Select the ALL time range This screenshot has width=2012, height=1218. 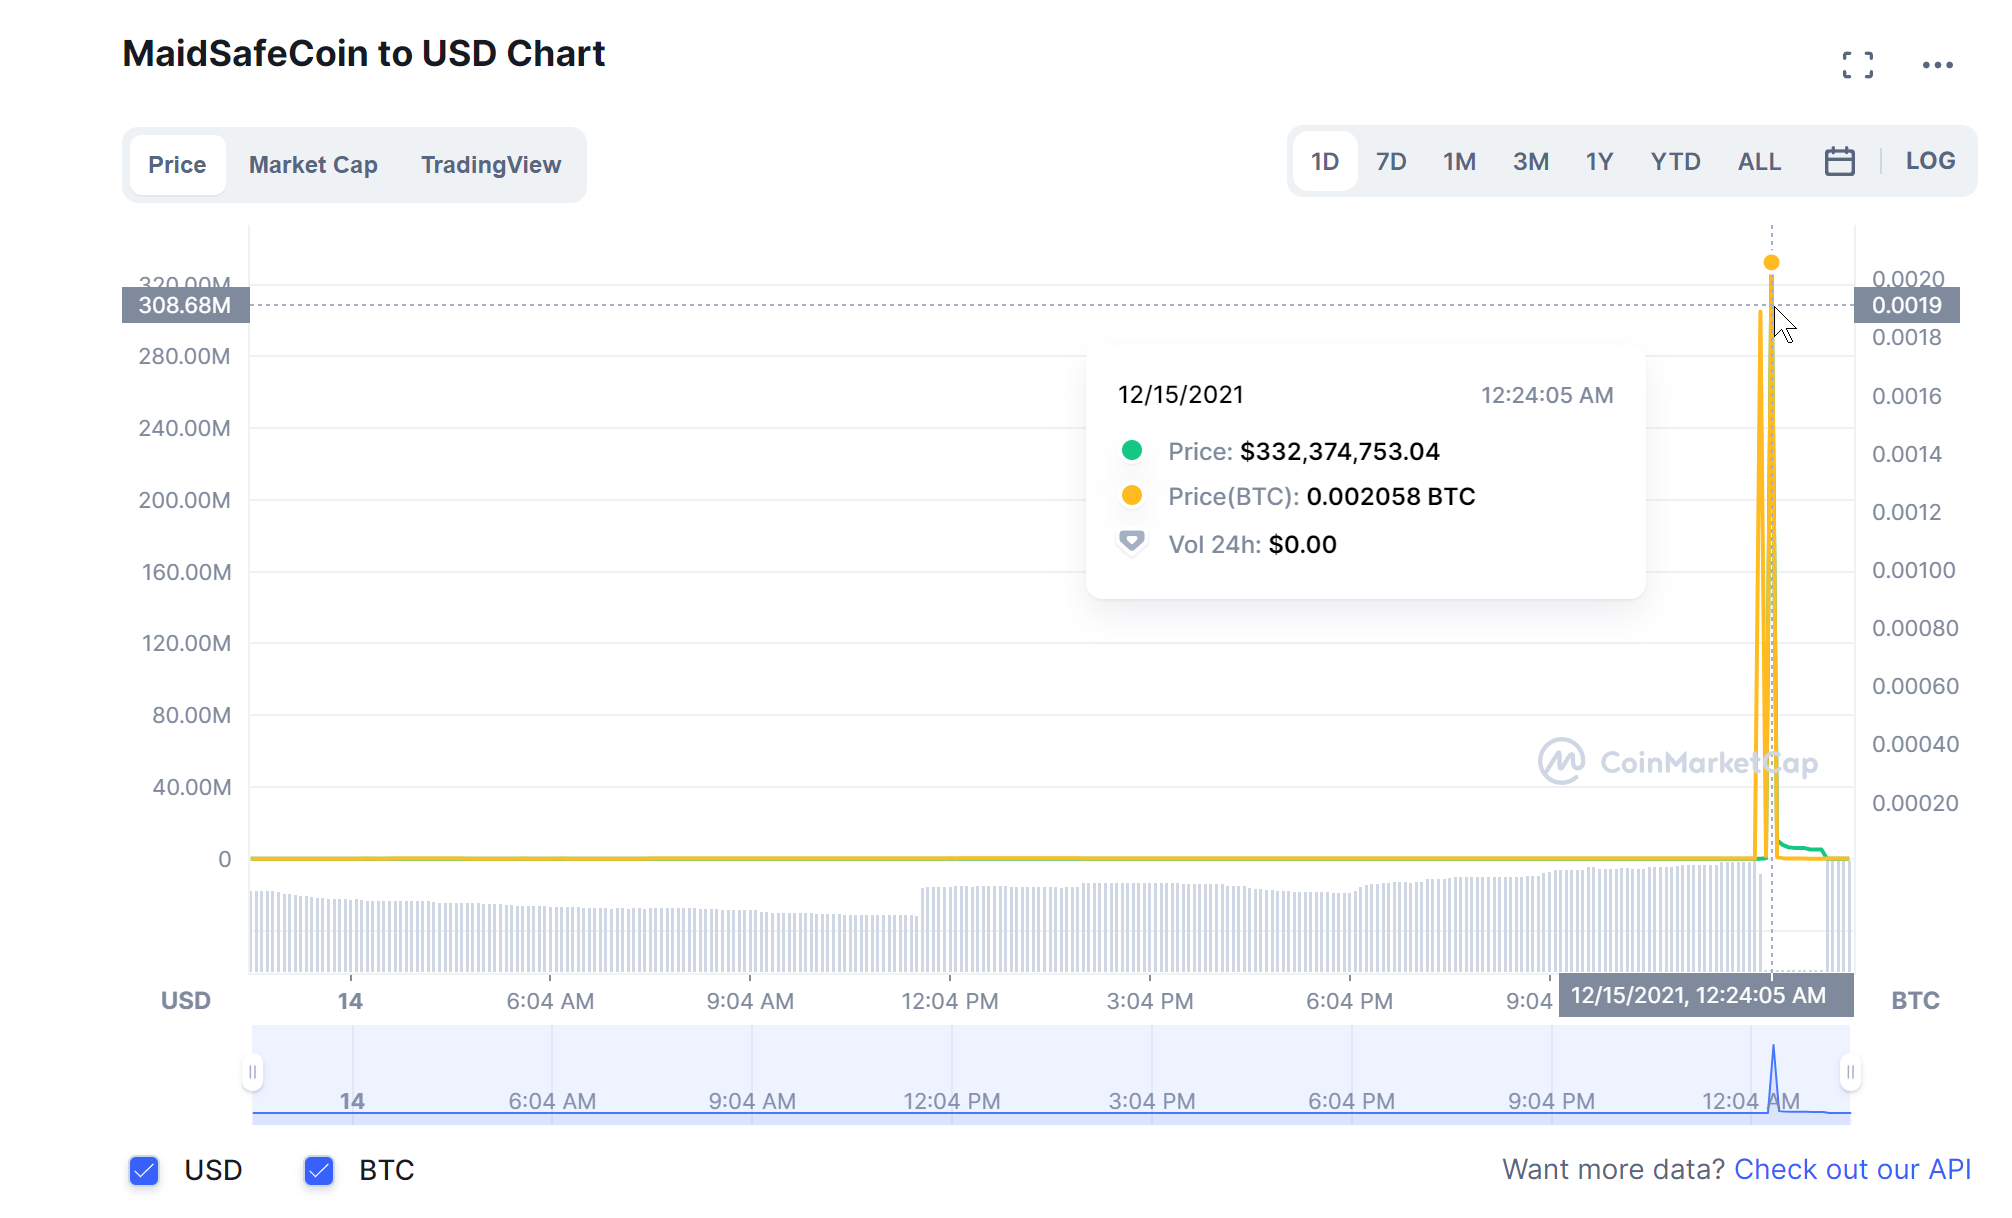tap(1759, 162)
